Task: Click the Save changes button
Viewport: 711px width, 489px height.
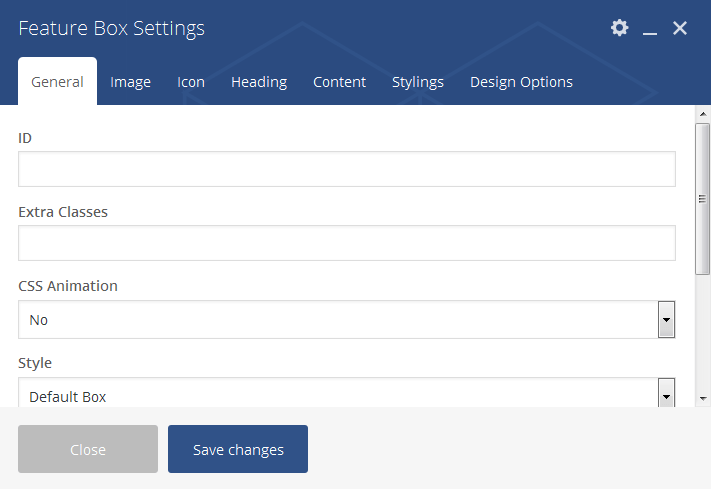Action: [x=238, y=449]
